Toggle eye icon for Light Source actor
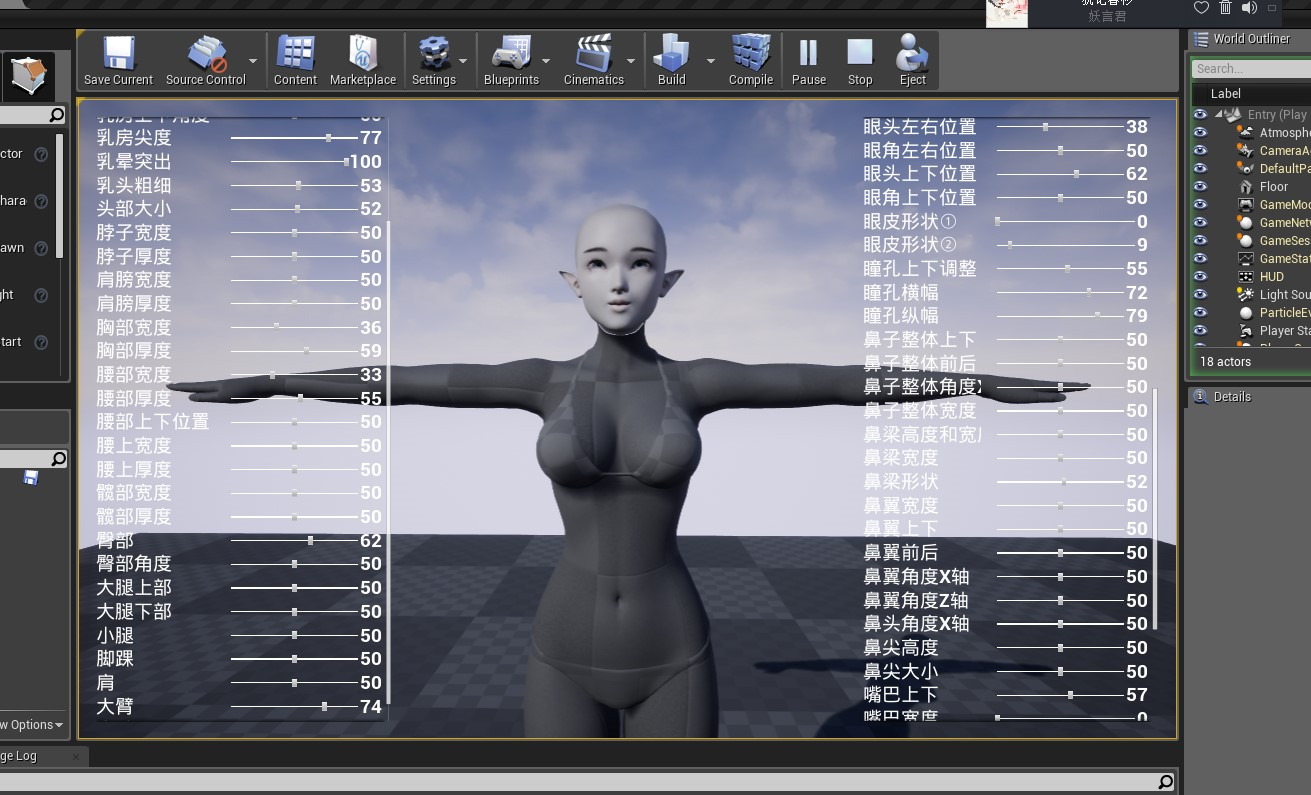1311x795 pixels. (x=1200, y=295)
